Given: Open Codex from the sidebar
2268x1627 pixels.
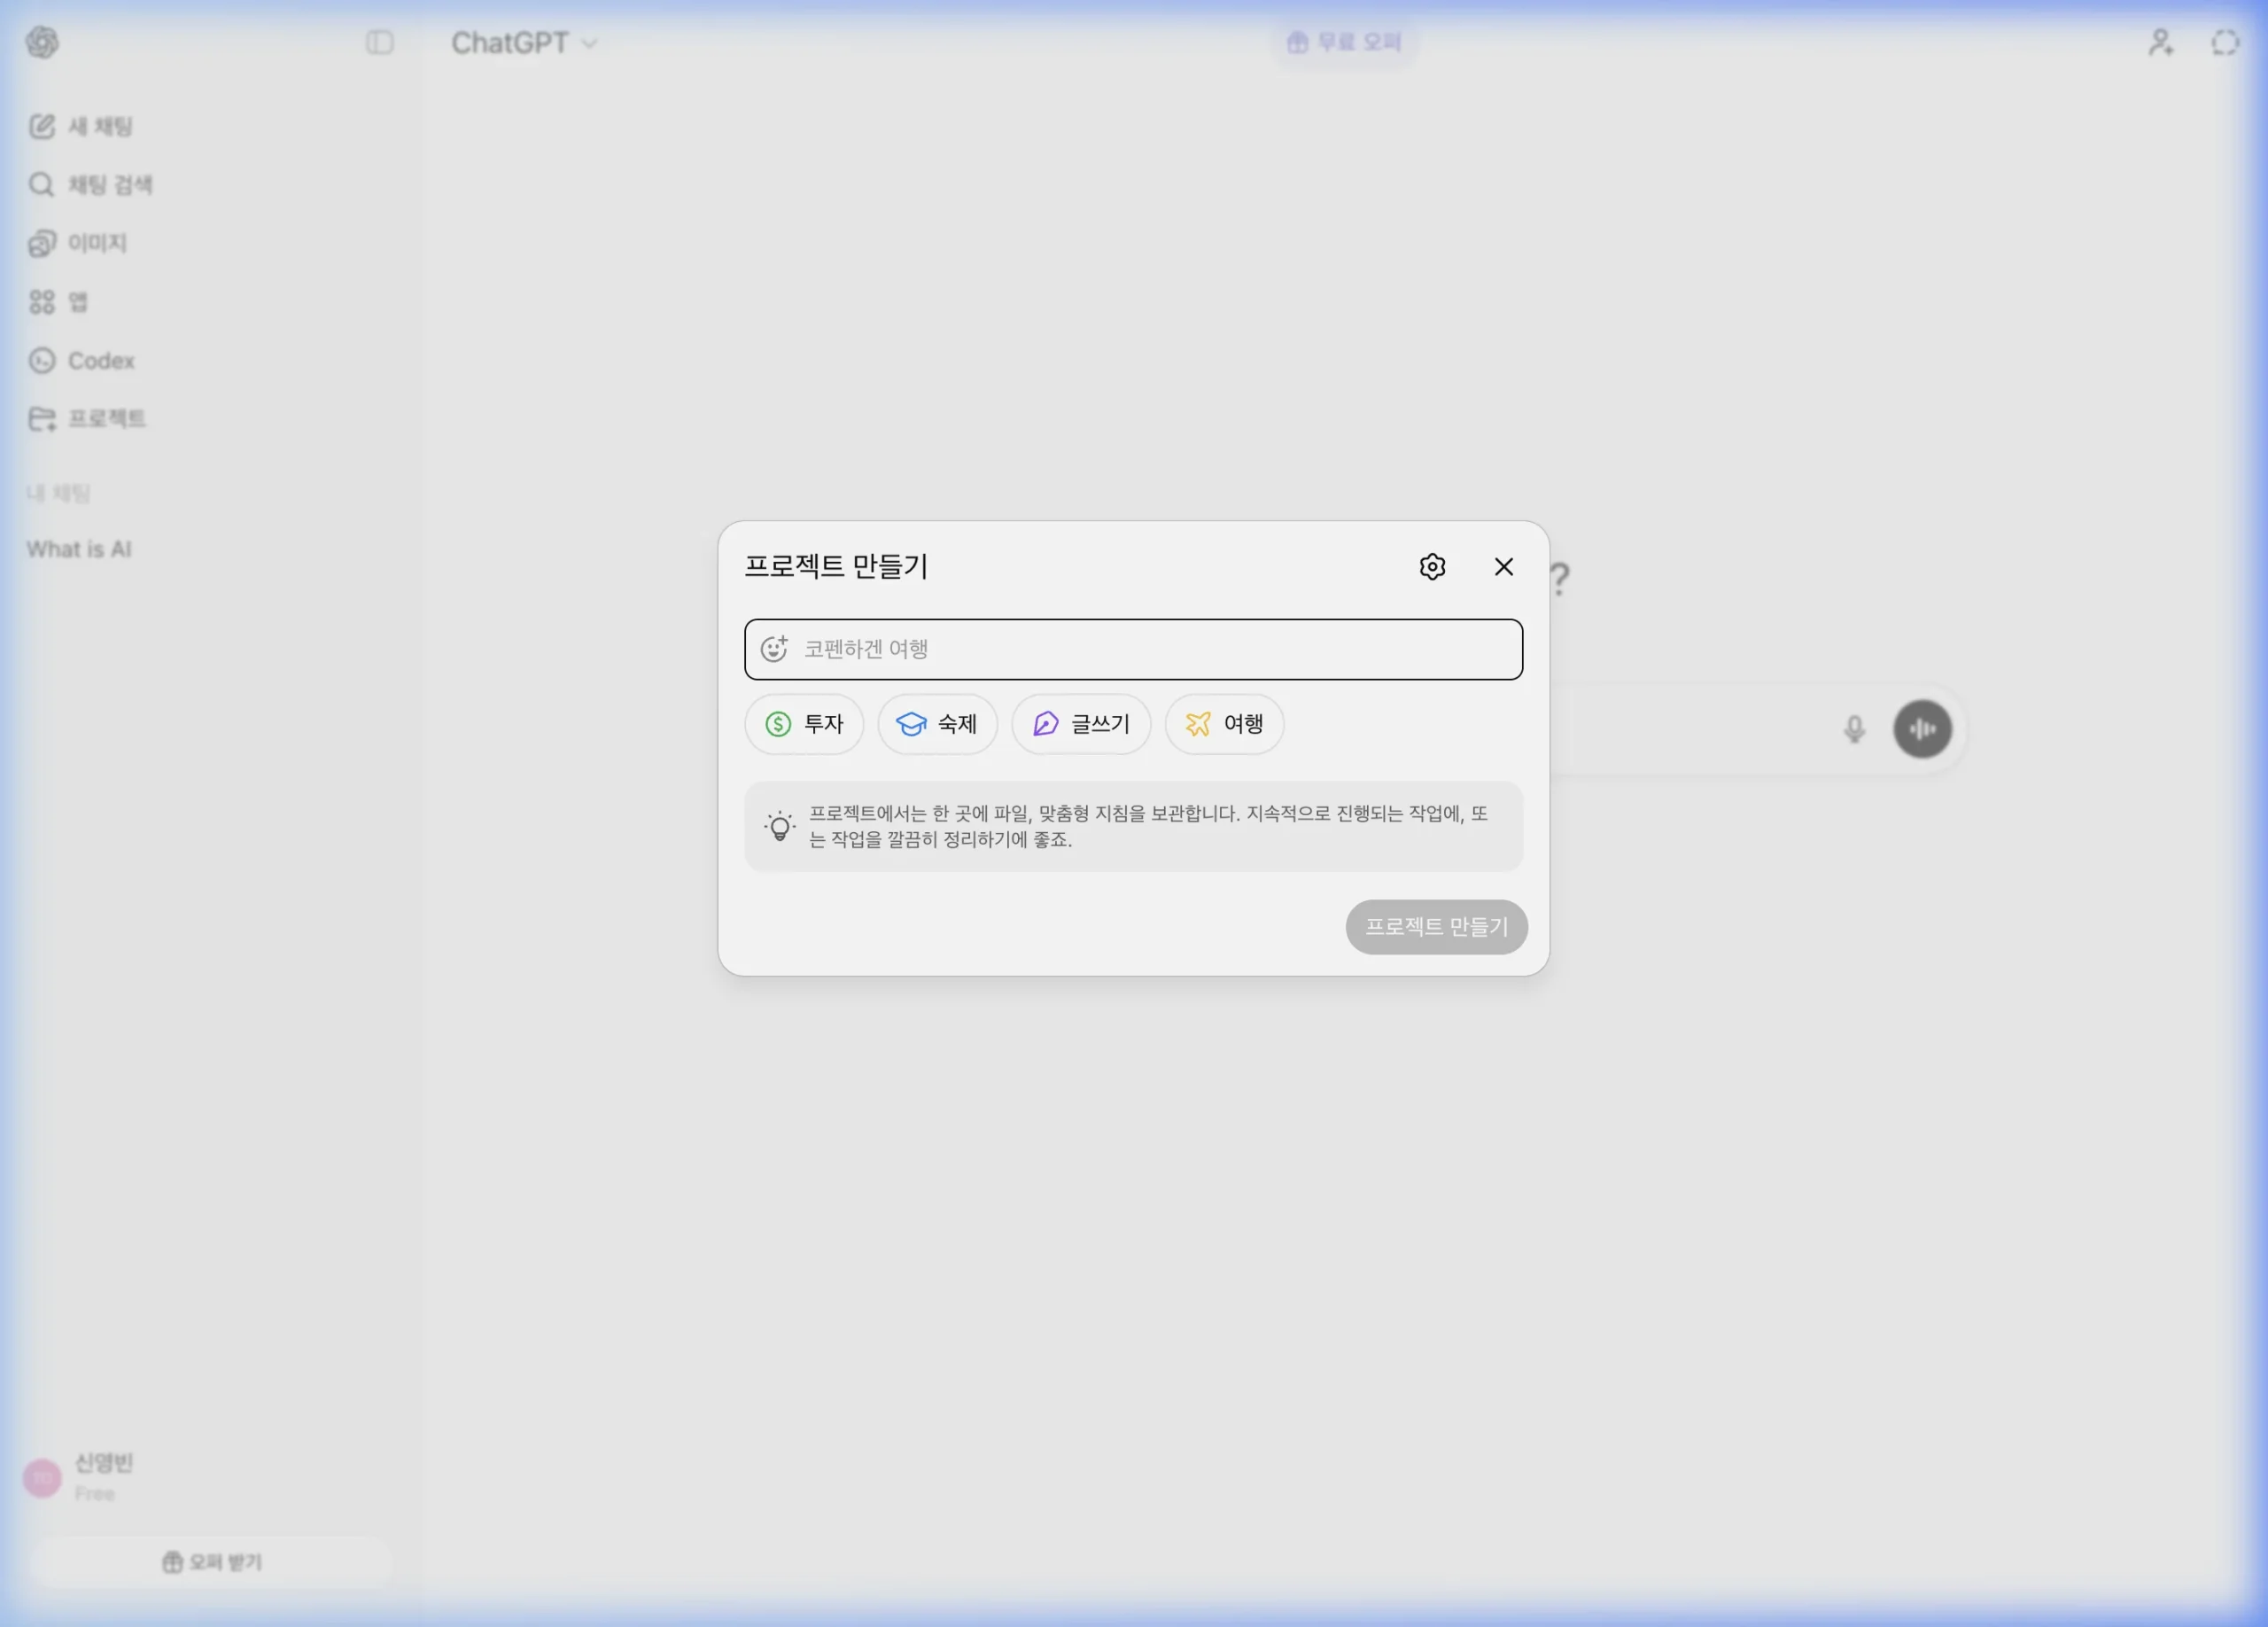Looking at the screenshot, I should coord(101,361).
